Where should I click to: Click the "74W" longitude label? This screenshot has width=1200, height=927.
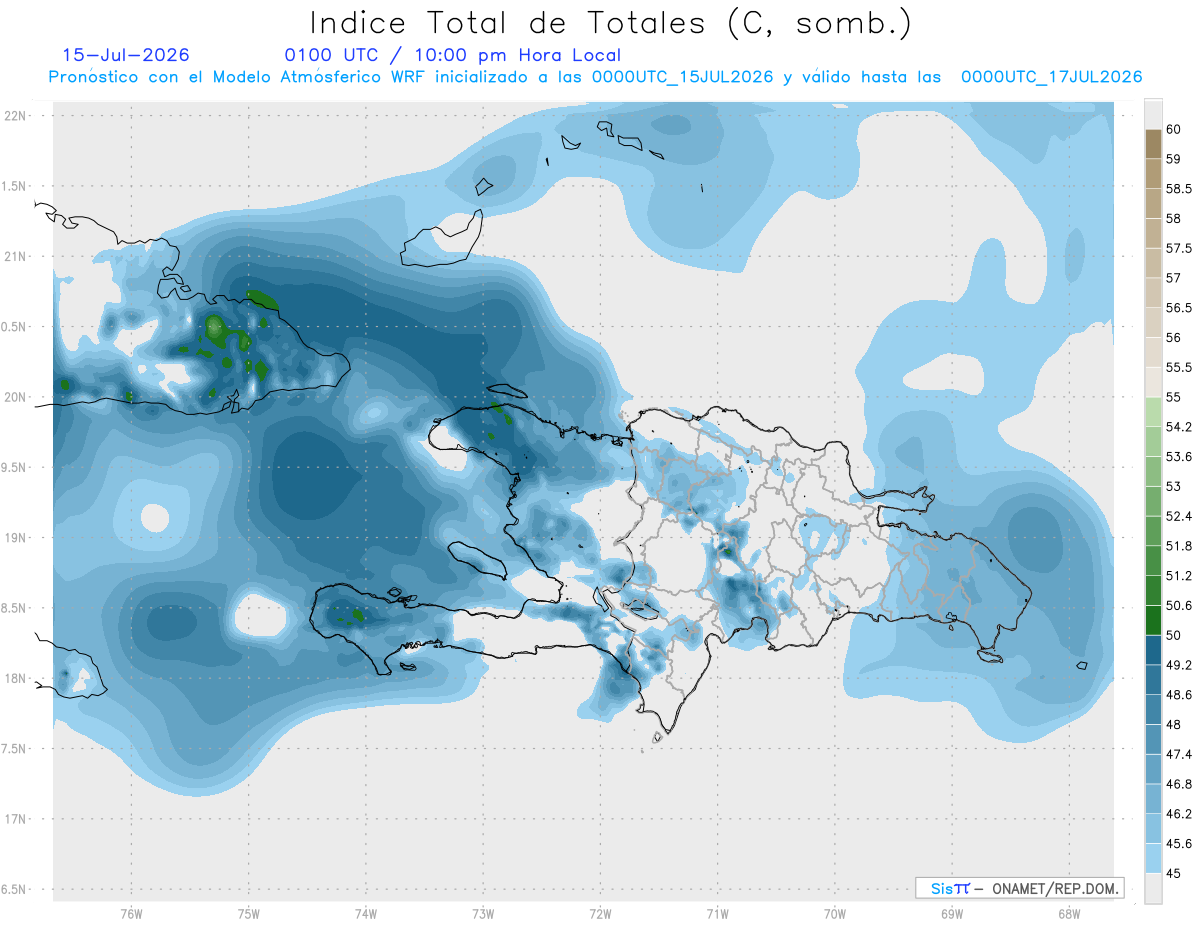point(365,913)
